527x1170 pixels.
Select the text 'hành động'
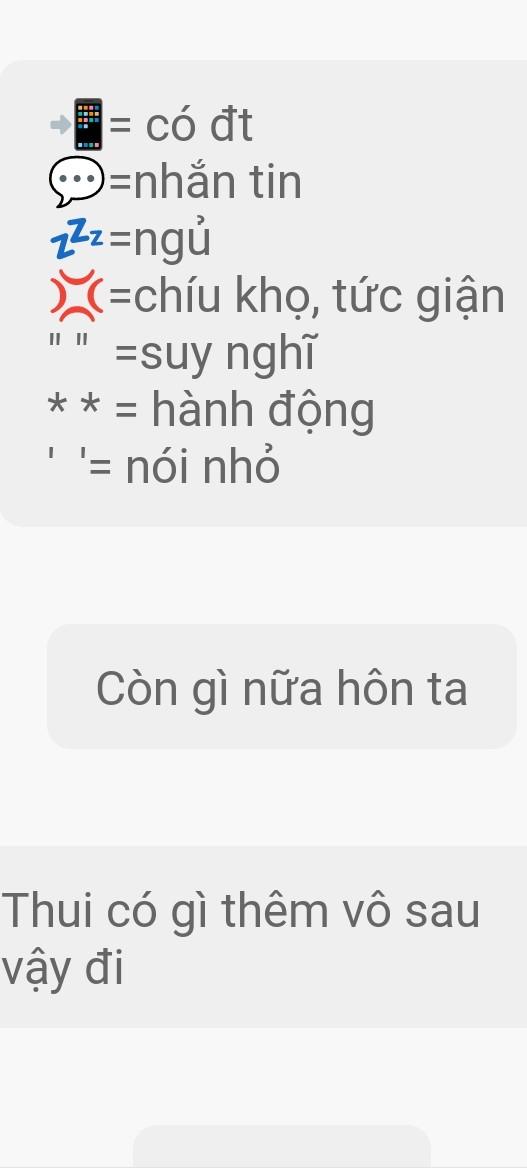pyautogui.click(x=264, y=411)
